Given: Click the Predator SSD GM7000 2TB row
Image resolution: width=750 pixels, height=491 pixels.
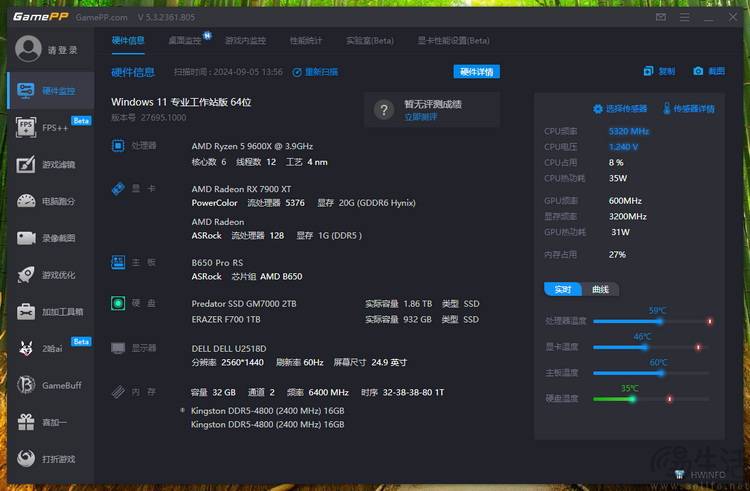Looking at the screenshot, I should pyautogui.click(x=335, y=304).
